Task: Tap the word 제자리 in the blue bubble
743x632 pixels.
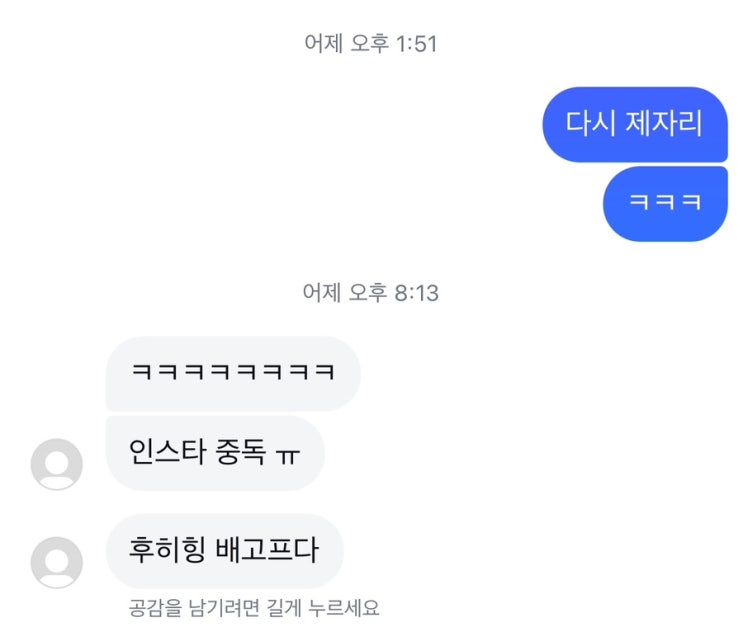Action: pos(664,124)
